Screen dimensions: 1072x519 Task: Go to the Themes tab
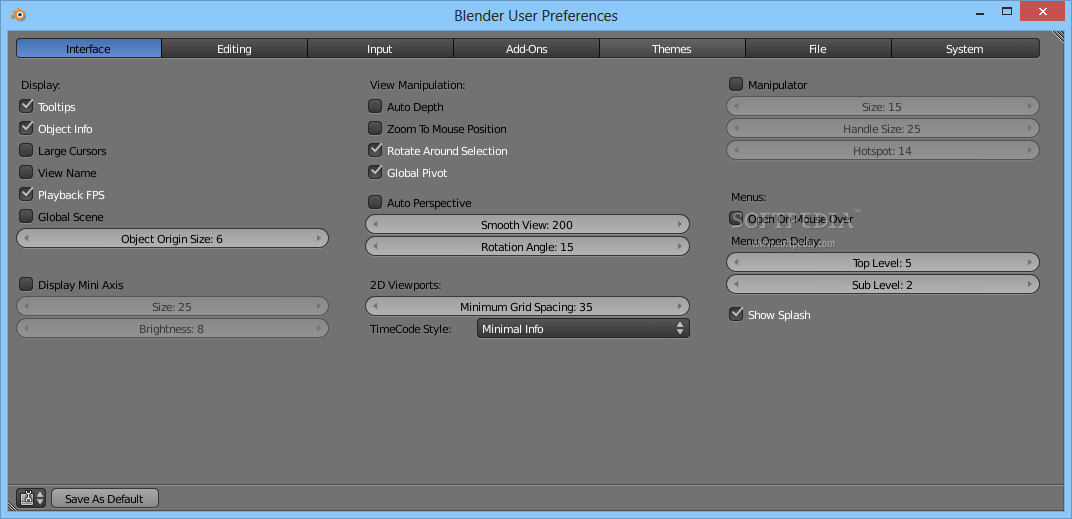pos(672,49)
